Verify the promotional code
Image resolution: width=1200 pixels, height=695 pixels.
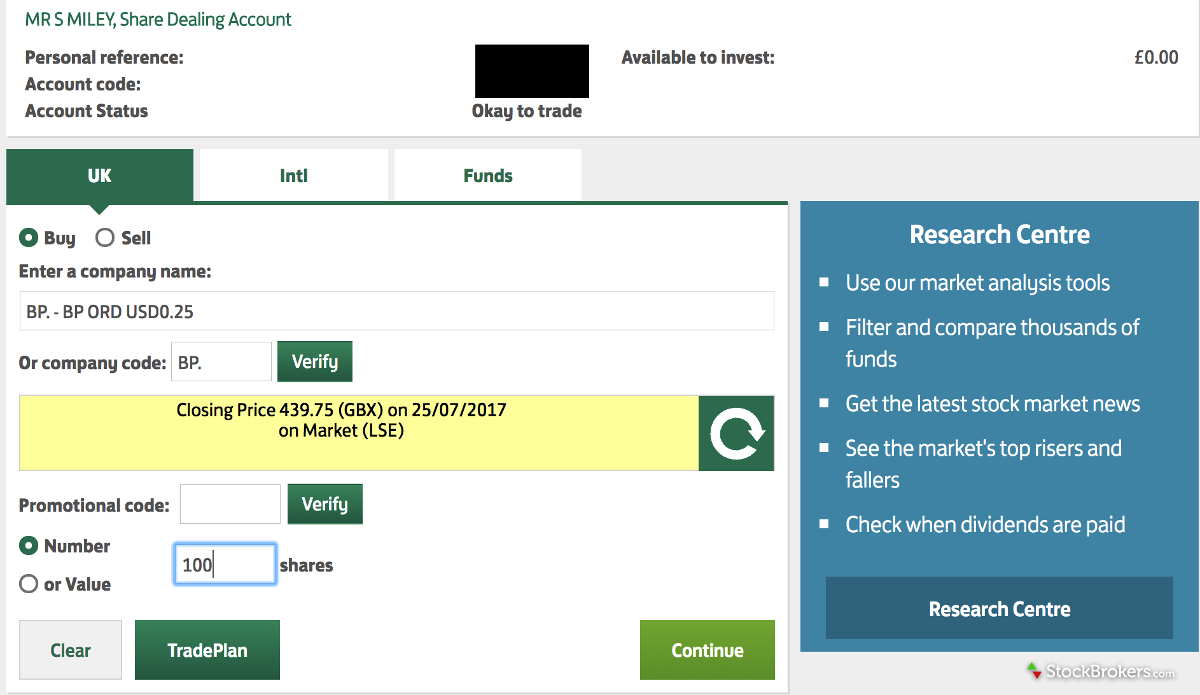[325, 504]
